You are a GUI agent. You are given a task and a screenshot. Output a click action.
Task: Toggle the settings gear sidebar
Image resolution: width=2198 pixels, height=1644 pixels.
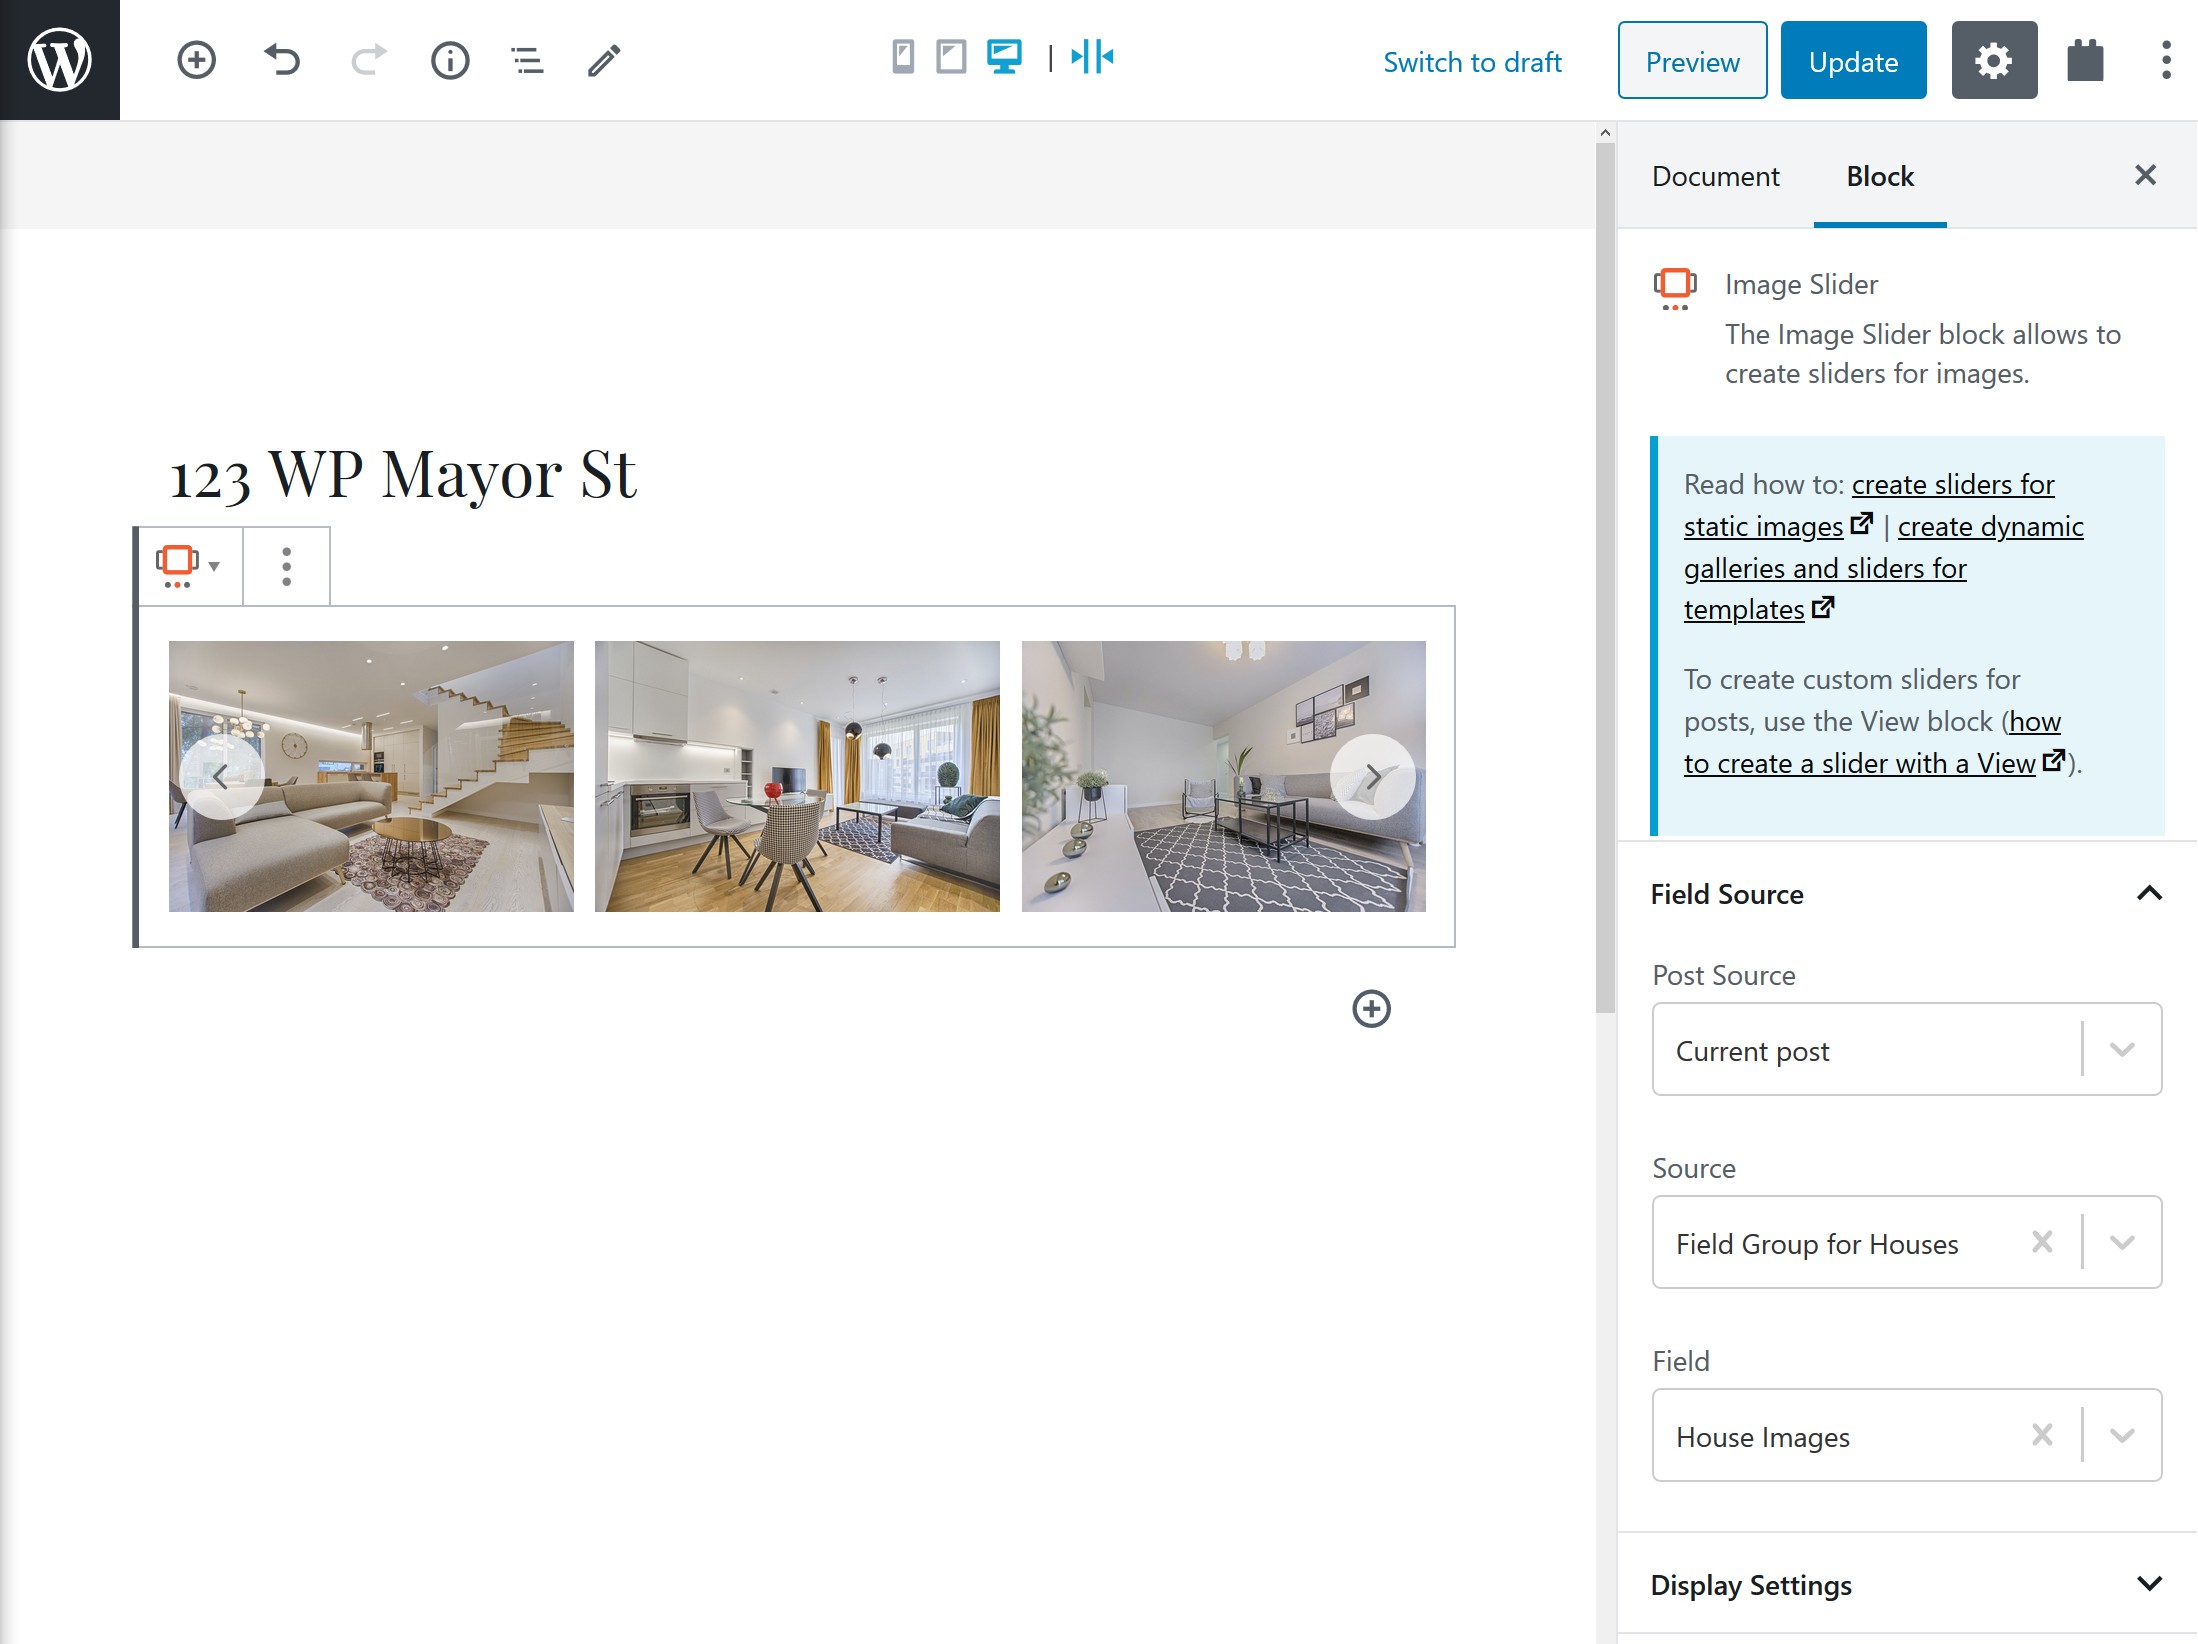click(x=1994, y=60)
